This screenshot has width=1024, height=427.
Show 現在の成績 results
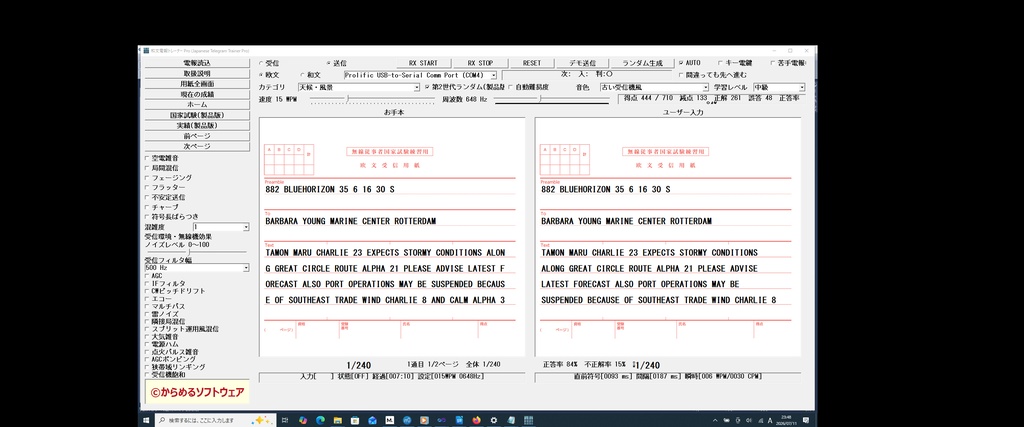tap(197, 94)
